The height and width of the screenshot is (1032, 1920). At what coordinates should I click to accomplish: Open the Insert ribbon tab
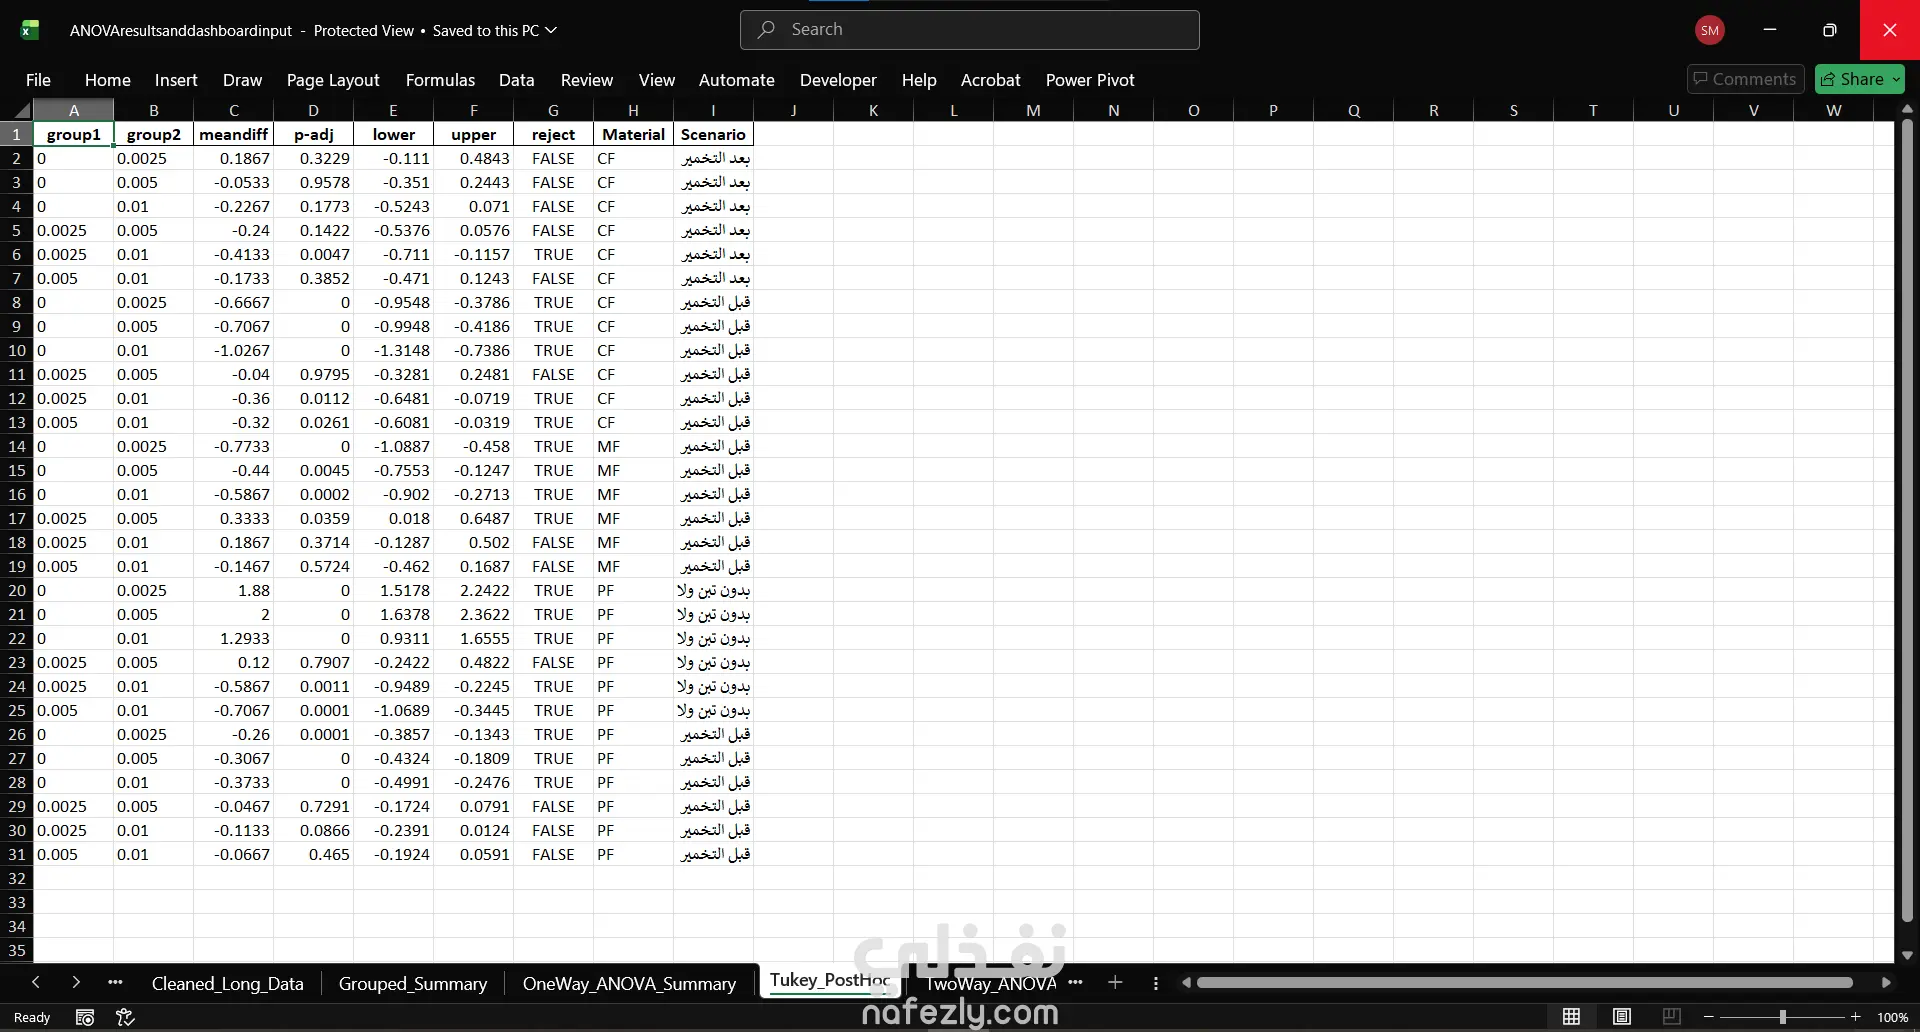[176, 80]
